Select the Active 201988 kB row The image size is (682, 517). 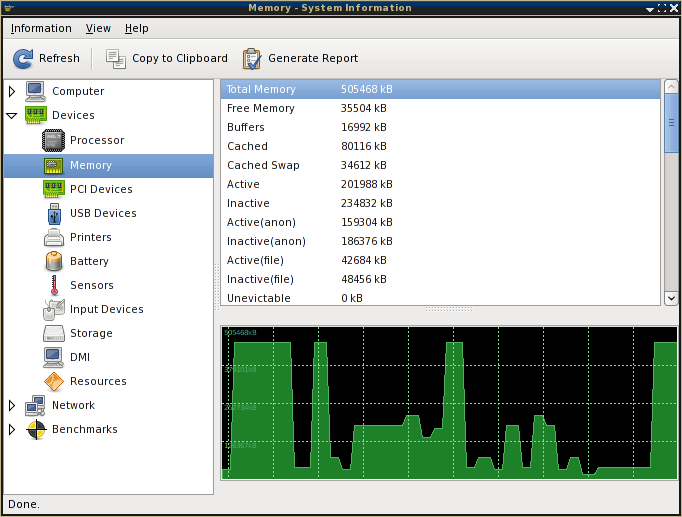click(441, 184)
